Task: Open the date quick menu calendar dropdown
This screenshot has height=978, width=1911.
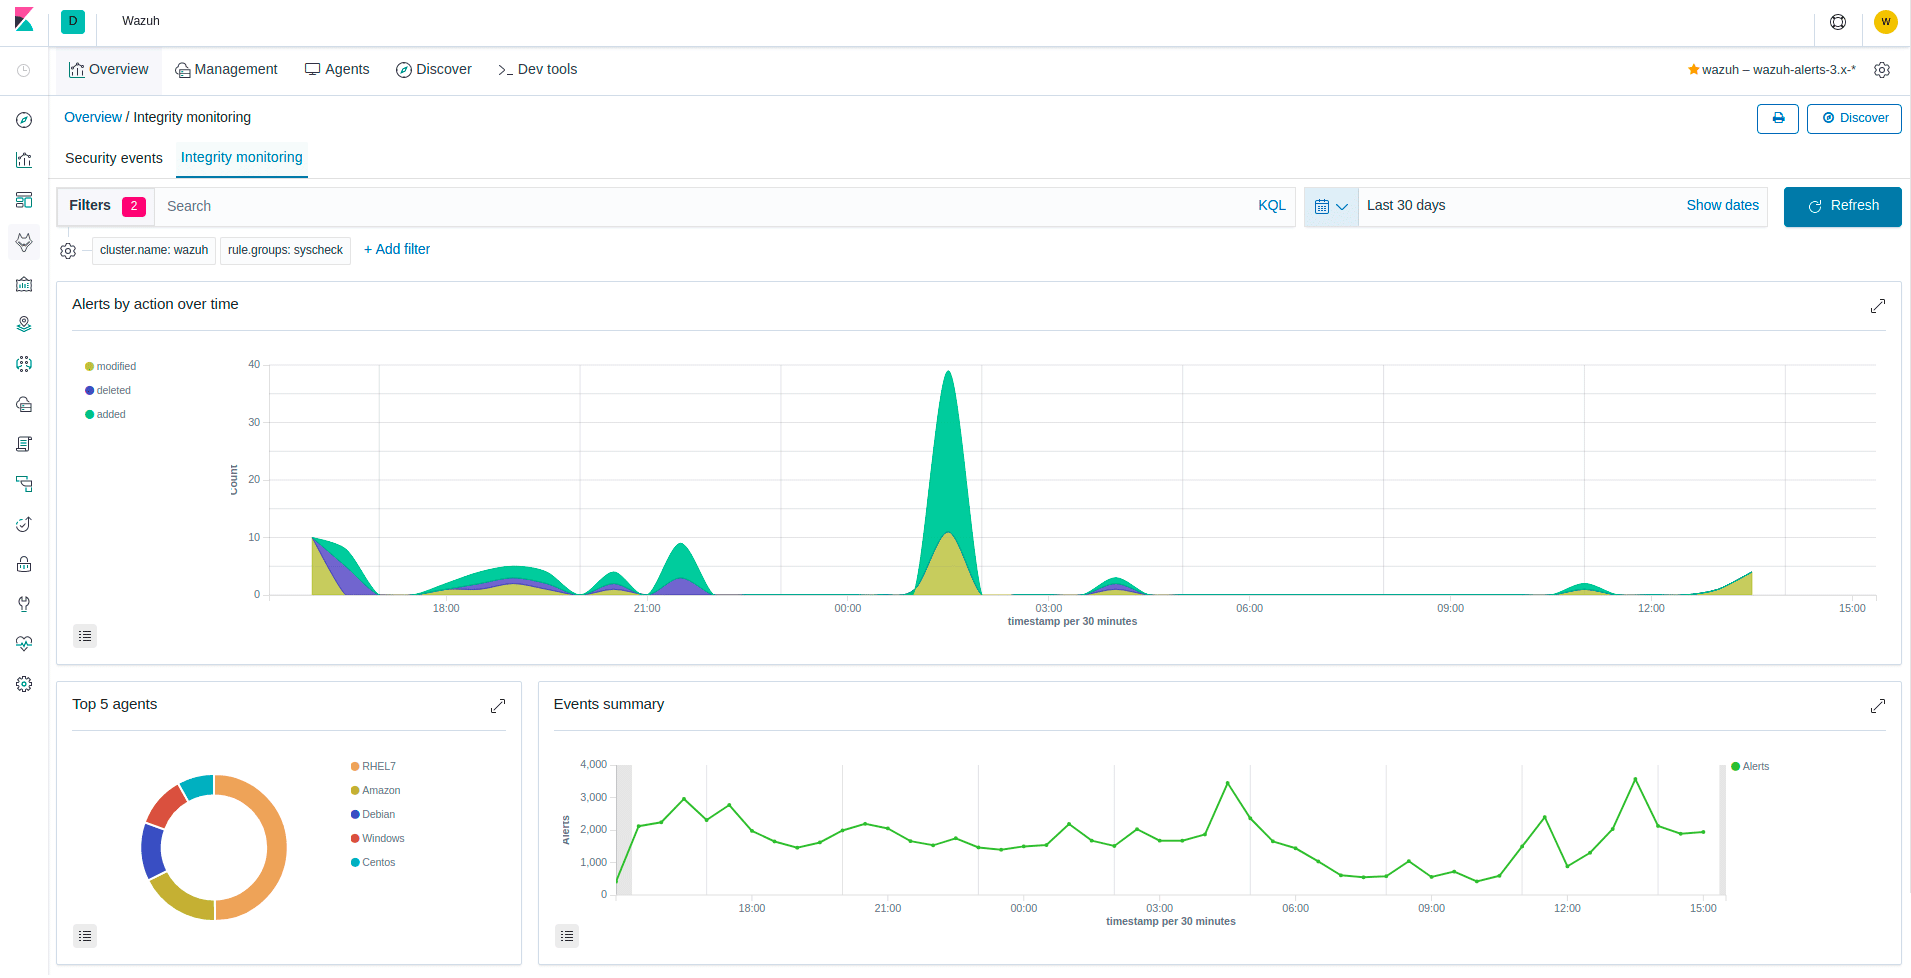Action: click(x=1330, y=206)
